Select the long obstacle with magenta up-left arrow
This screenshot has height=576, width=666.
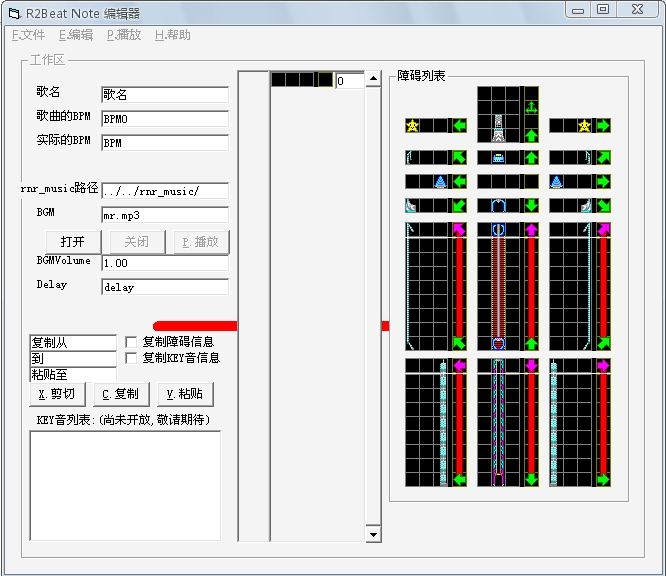coord(436,286)
